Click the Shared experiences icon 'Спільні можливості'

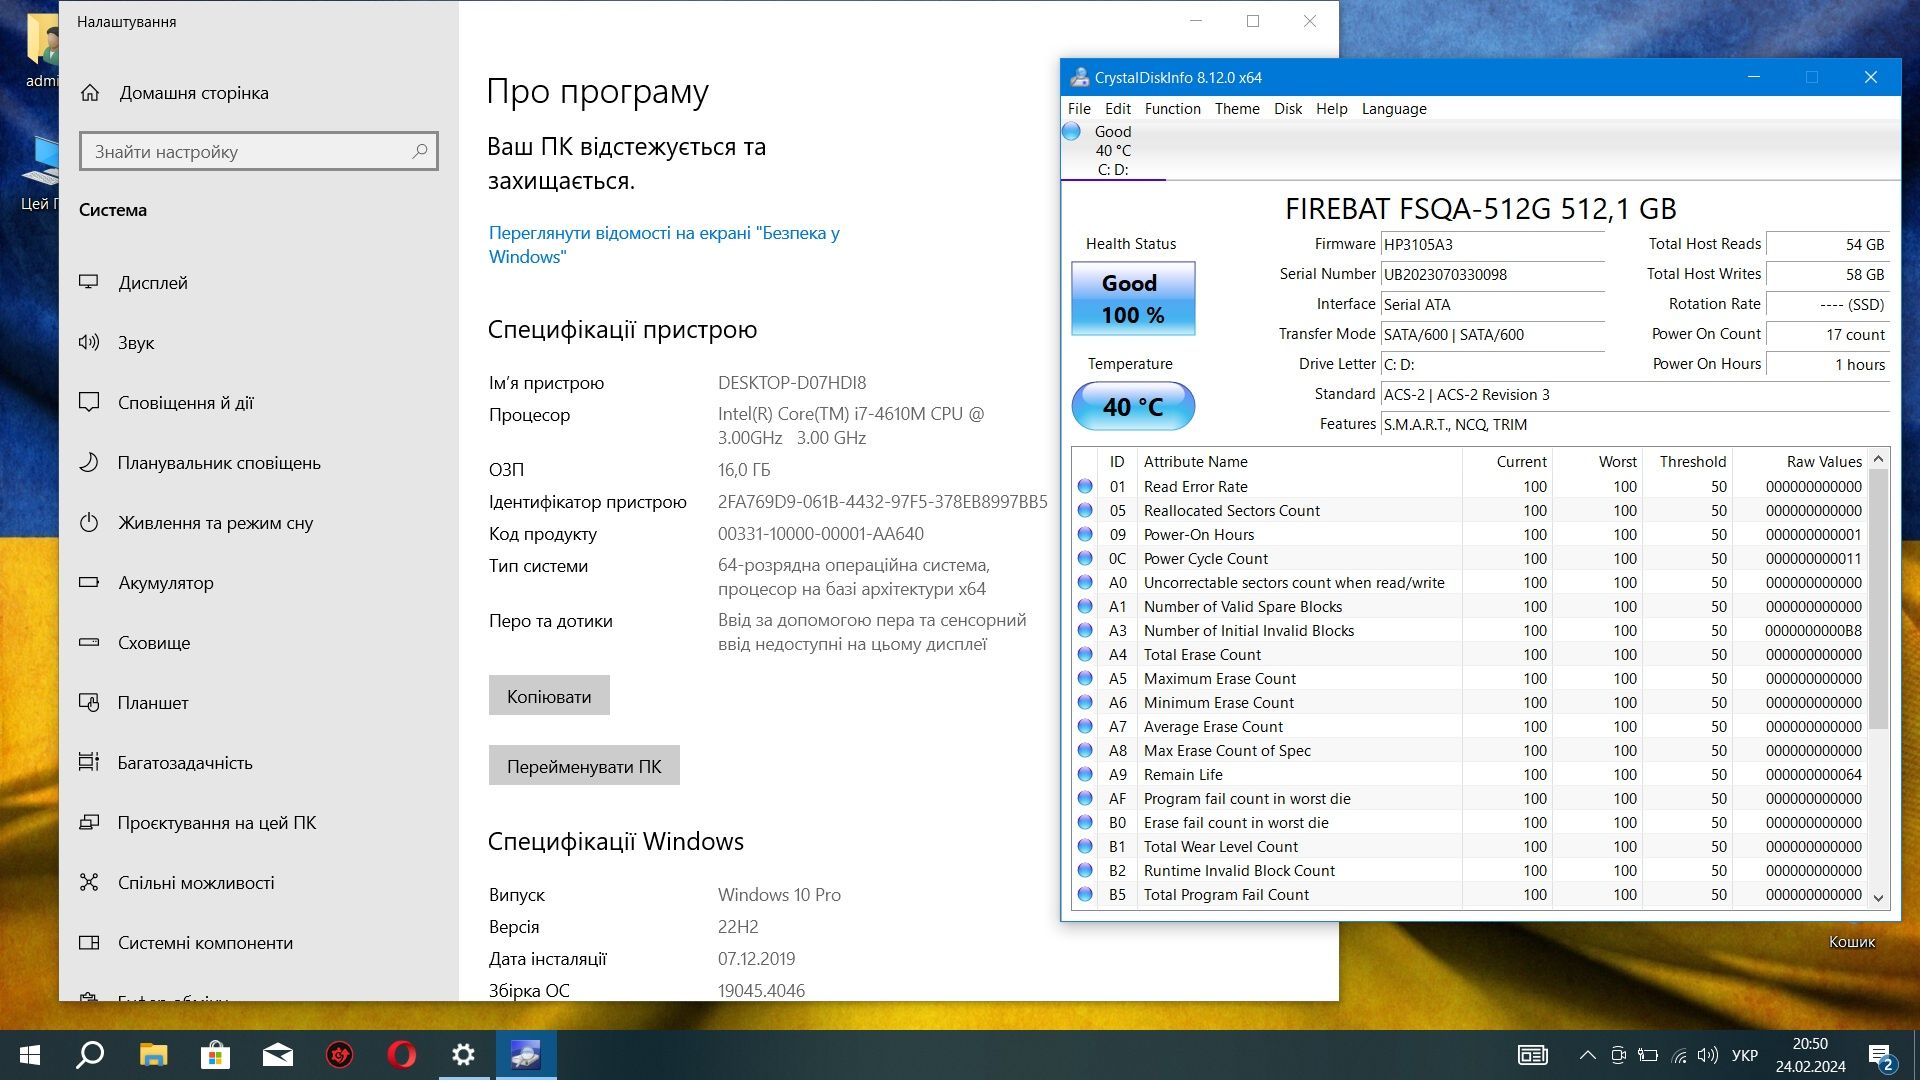tap(89, 882)
